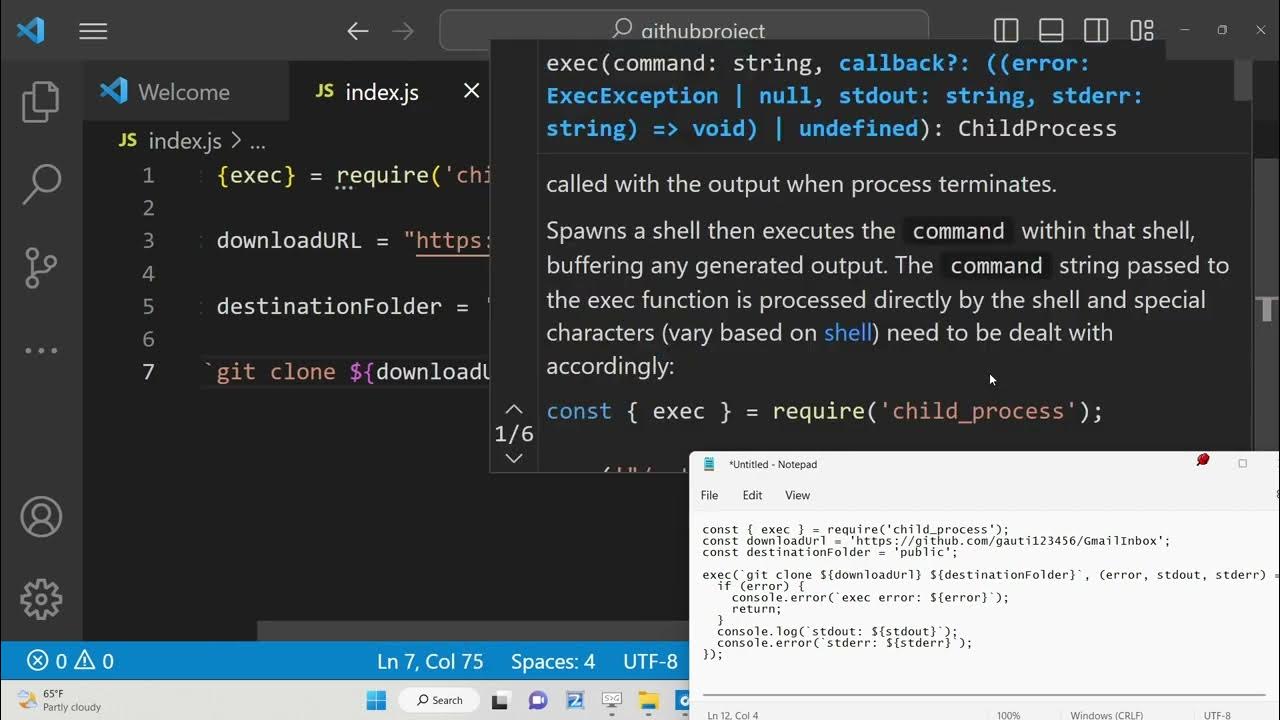The image size is (1280, 720).
Task: Show previous signature with up chevron
Action: (514, 409)
